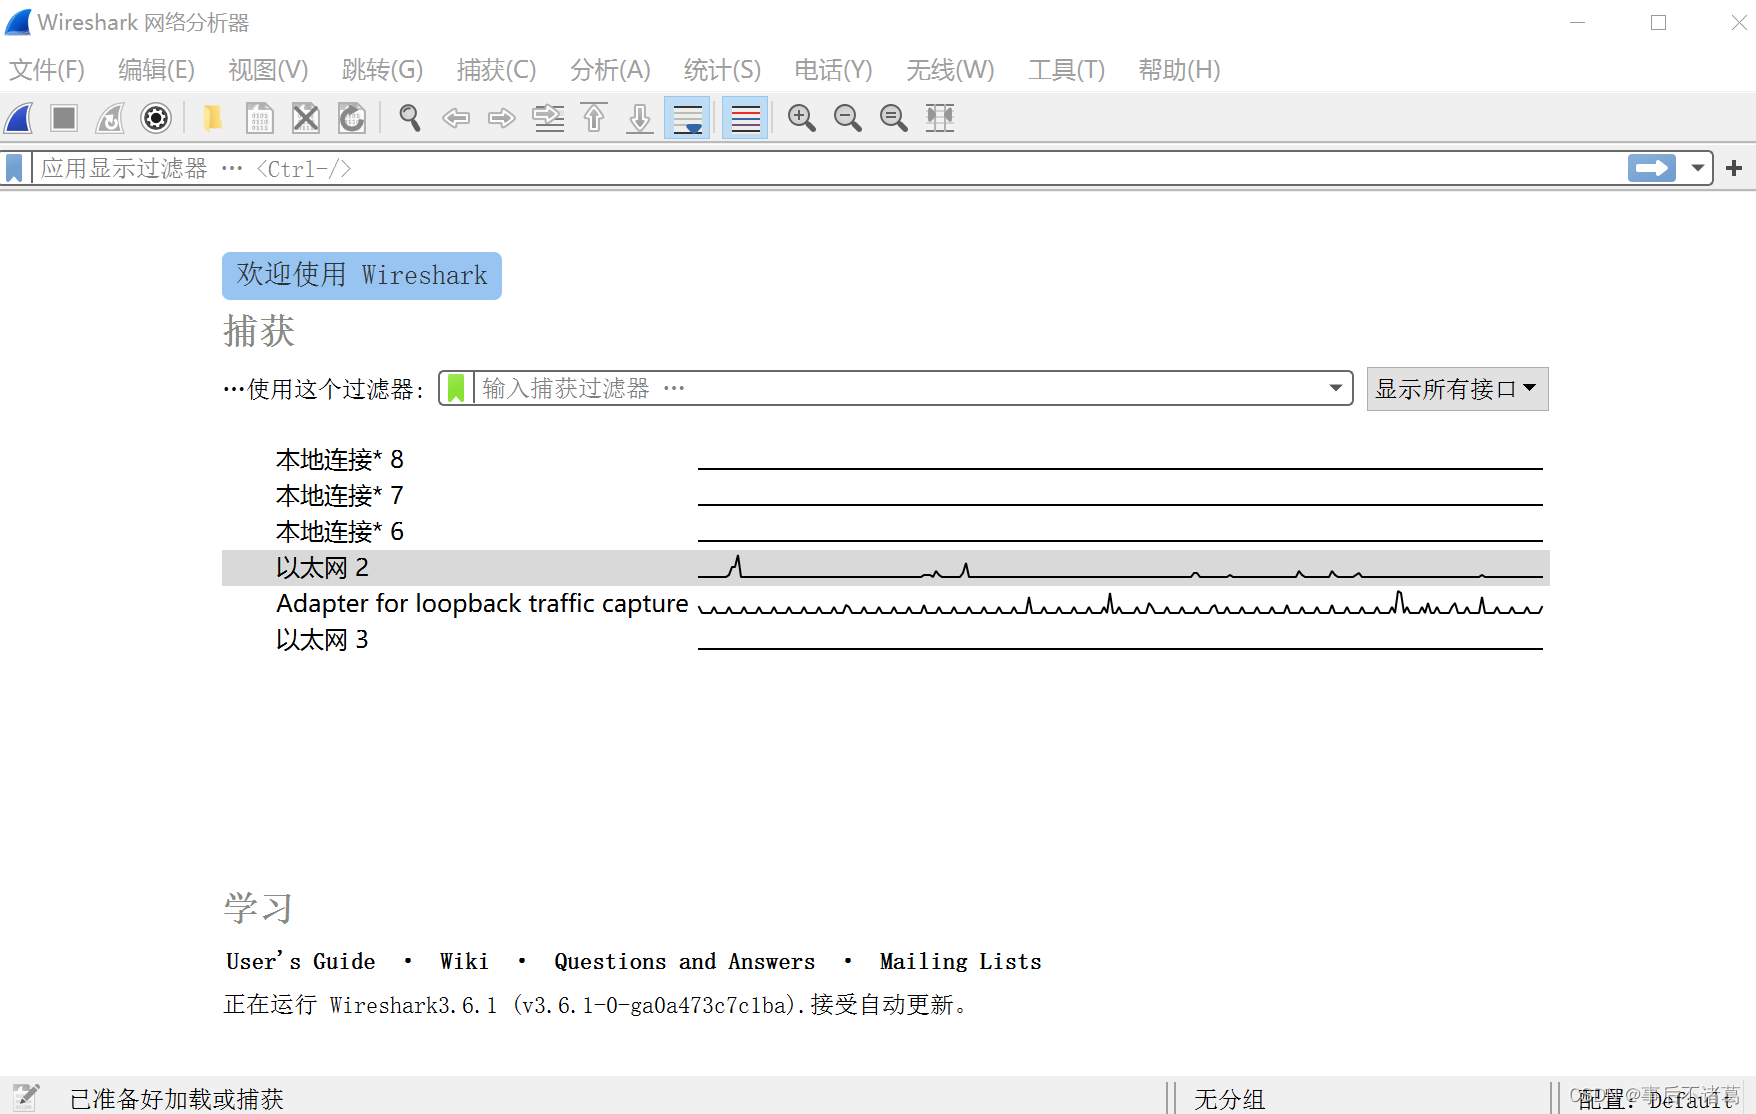
Task: Click the go to specific packet icon
Action: coord(548,118)
